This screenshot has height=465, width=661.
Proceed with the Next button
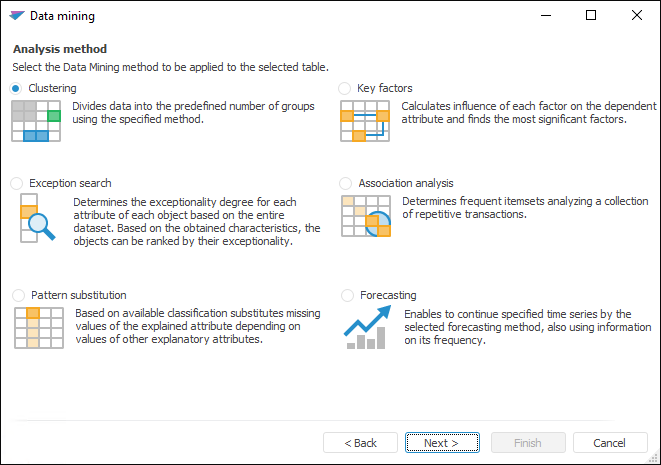point(441,443)
